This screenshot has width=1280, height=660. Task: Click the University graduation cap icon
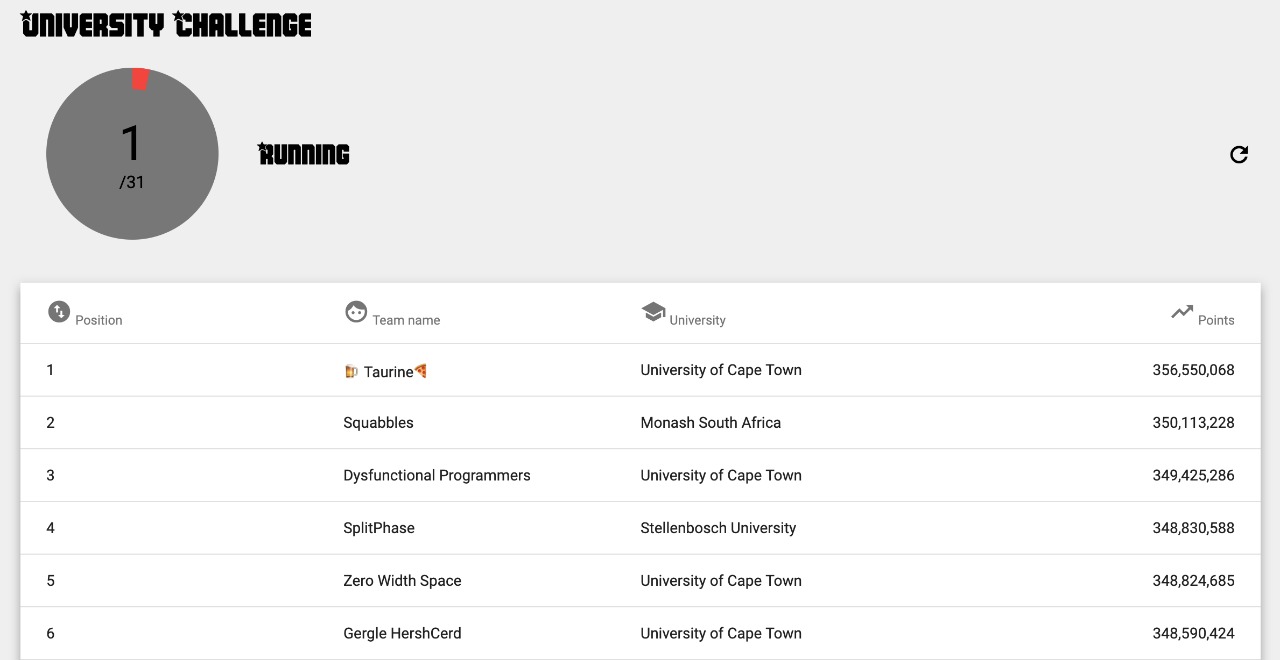653,312
